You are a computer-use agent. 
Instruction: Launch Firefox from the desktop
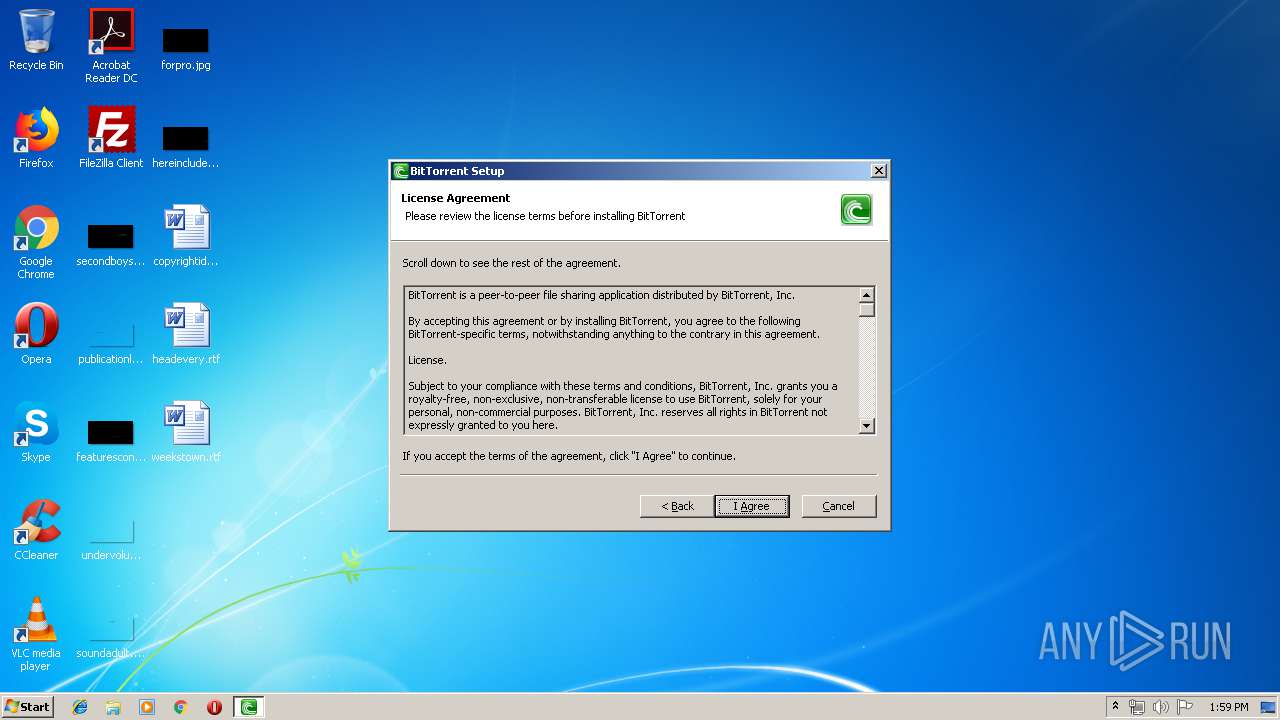[x=36, y=138]
